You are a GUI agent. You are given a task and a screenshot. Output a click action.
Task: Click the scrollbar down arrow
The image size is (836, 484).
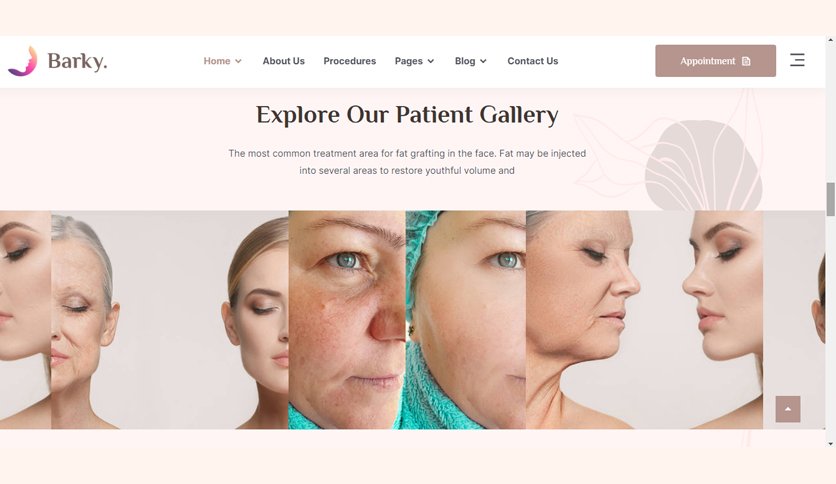(831, 443)
